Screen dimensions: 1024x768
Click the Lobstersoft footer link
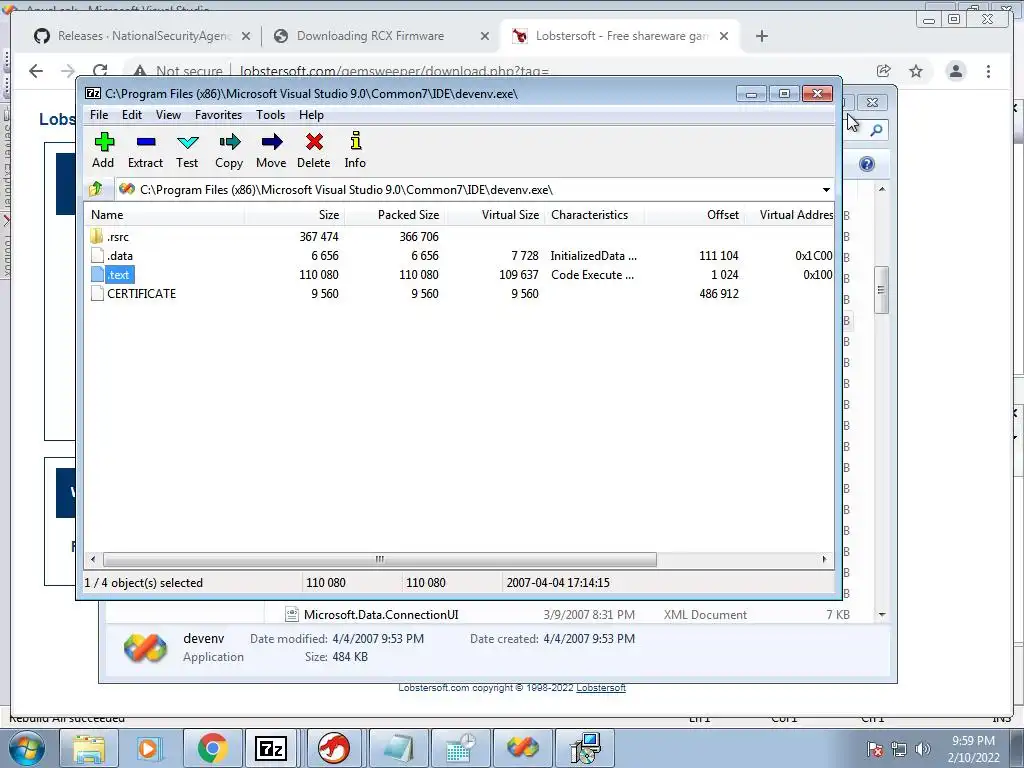pyautogui.click(x=601, y=688)
